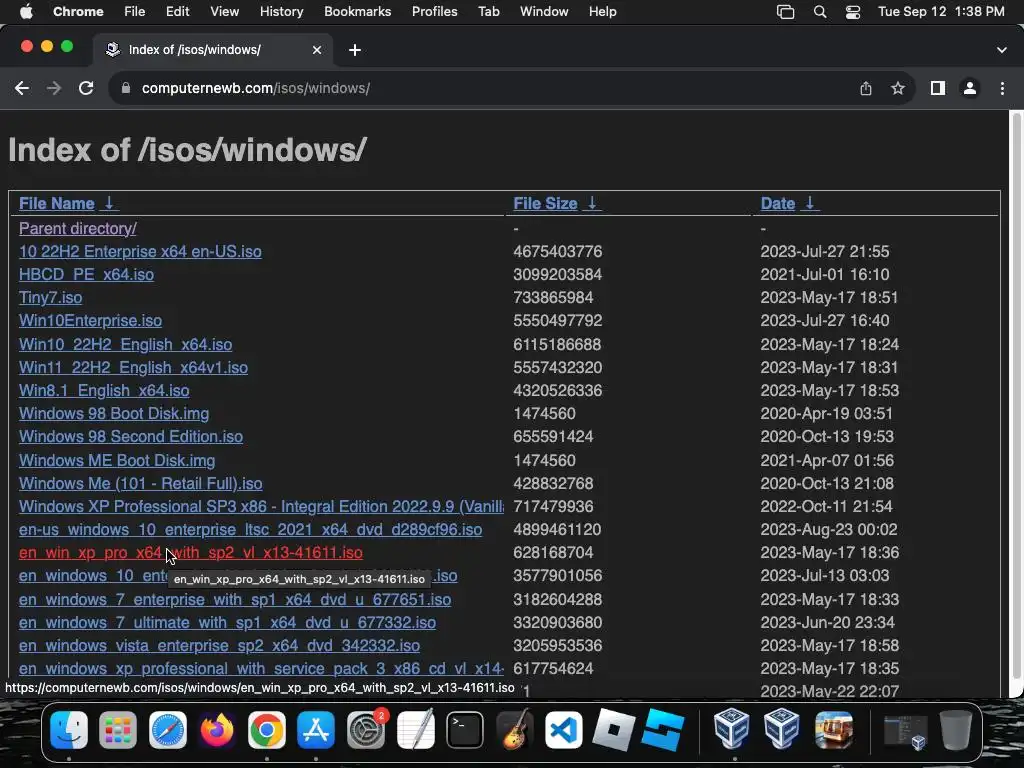Download Win8.1_English_x64.iso

click(x=104, y=391)
